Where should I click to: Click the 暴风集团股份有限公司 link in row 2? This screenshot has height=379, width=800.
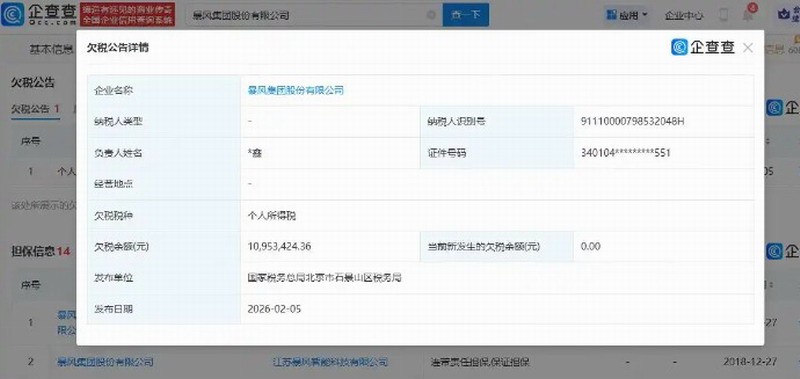click(x=105, y=362)
